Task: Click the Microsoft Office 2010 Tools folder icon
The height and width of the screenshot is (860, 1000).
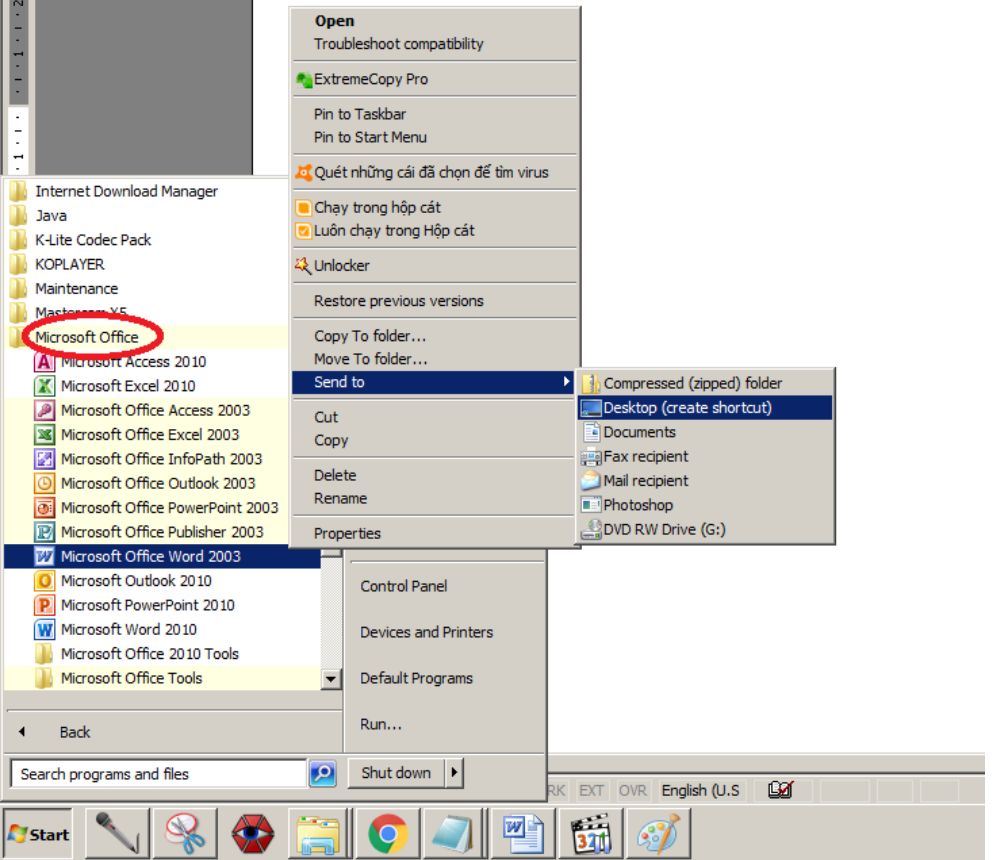Action: pyautogui.click(x=44, y=654)
